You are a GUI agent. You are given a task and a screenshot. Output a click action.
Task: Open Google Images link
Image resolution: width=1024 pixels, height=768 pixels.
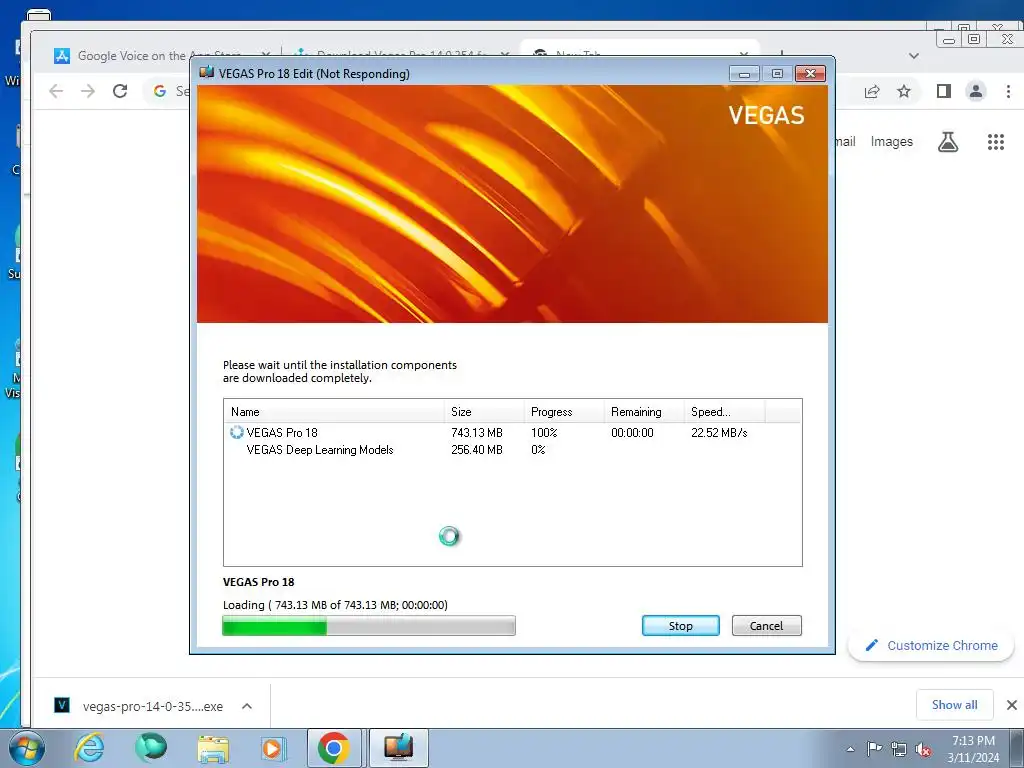(891, 142)
